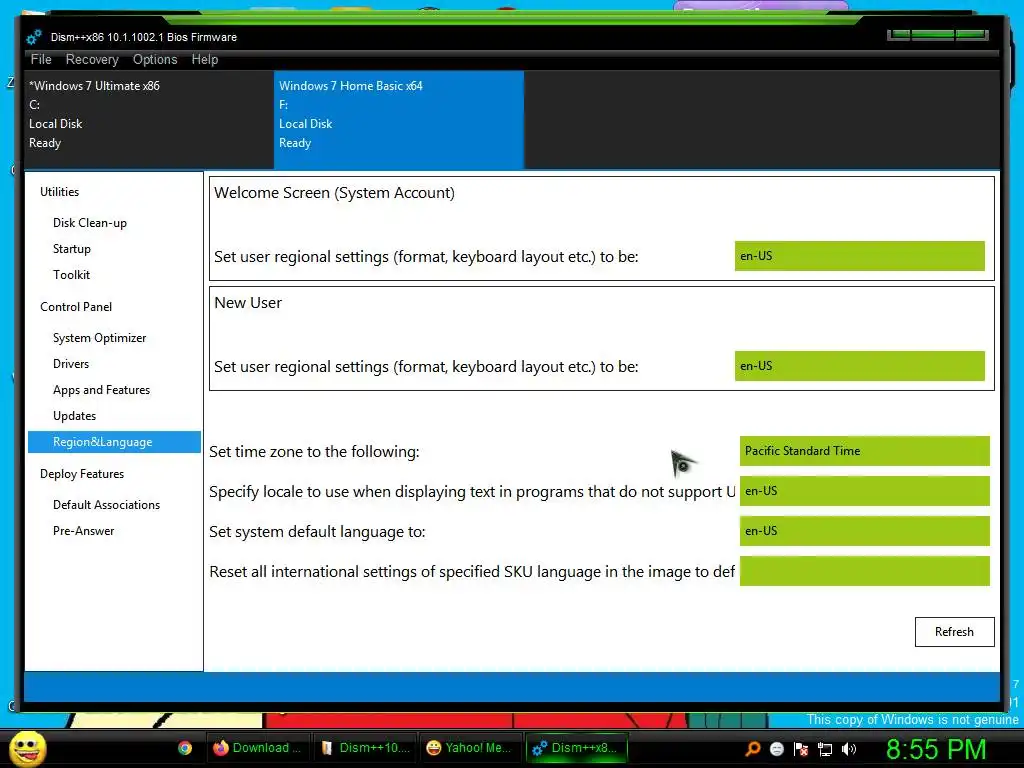Launch Chrome from the taskbar
The height and width of the screenshot is (768, 1024).
[185, 748]
